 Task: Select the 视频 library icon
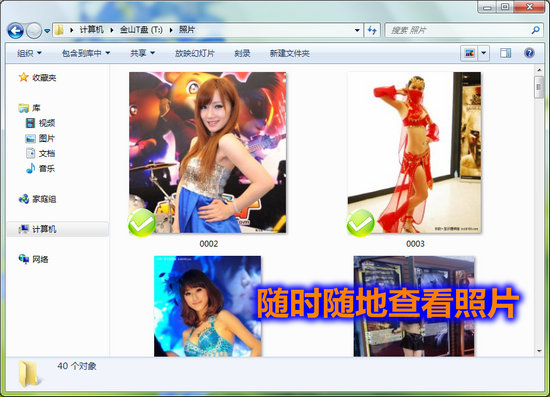coord(31,123)
